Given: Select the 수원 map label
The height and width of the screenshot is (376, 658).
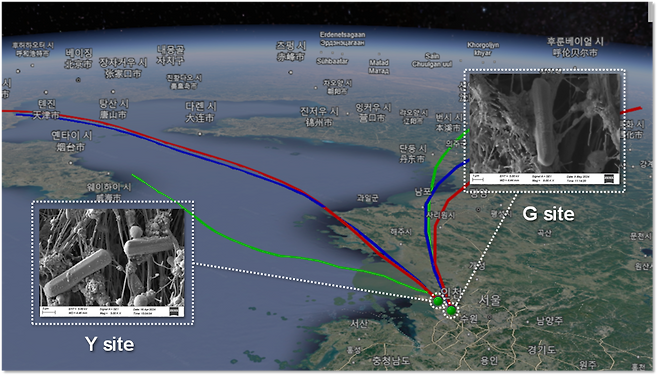Looking at the screenshot, I should tap(469, 319).
